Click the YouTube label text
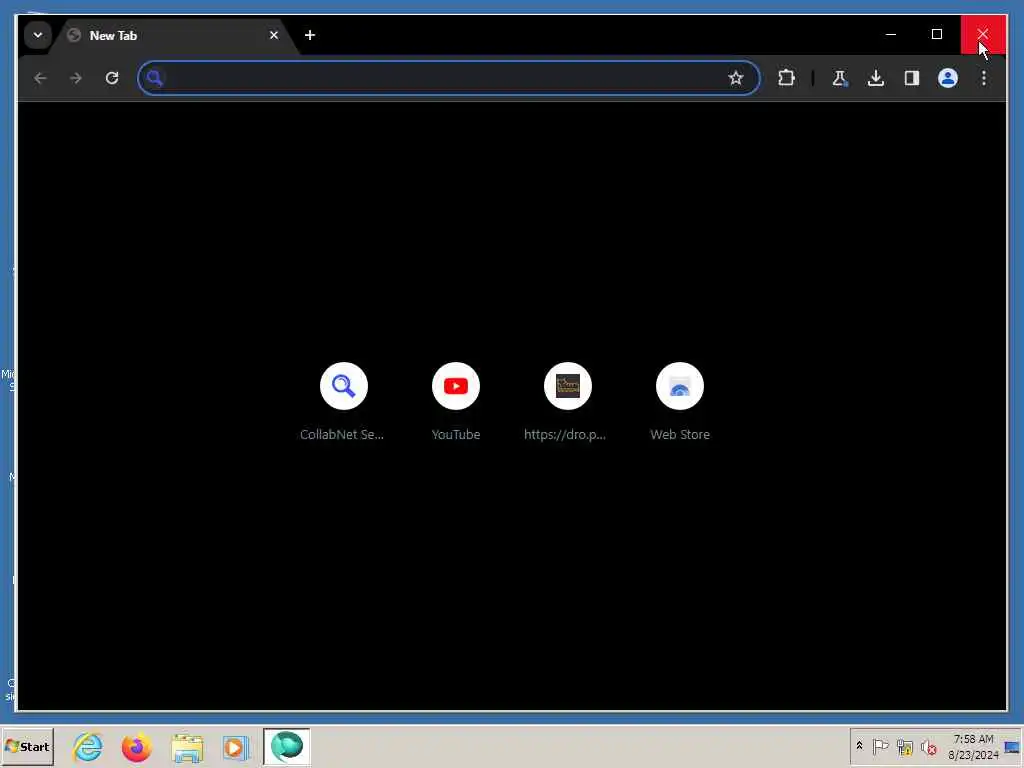This screenshot has height=768, width=1024. pyautogui.click(x=456, y=434)
